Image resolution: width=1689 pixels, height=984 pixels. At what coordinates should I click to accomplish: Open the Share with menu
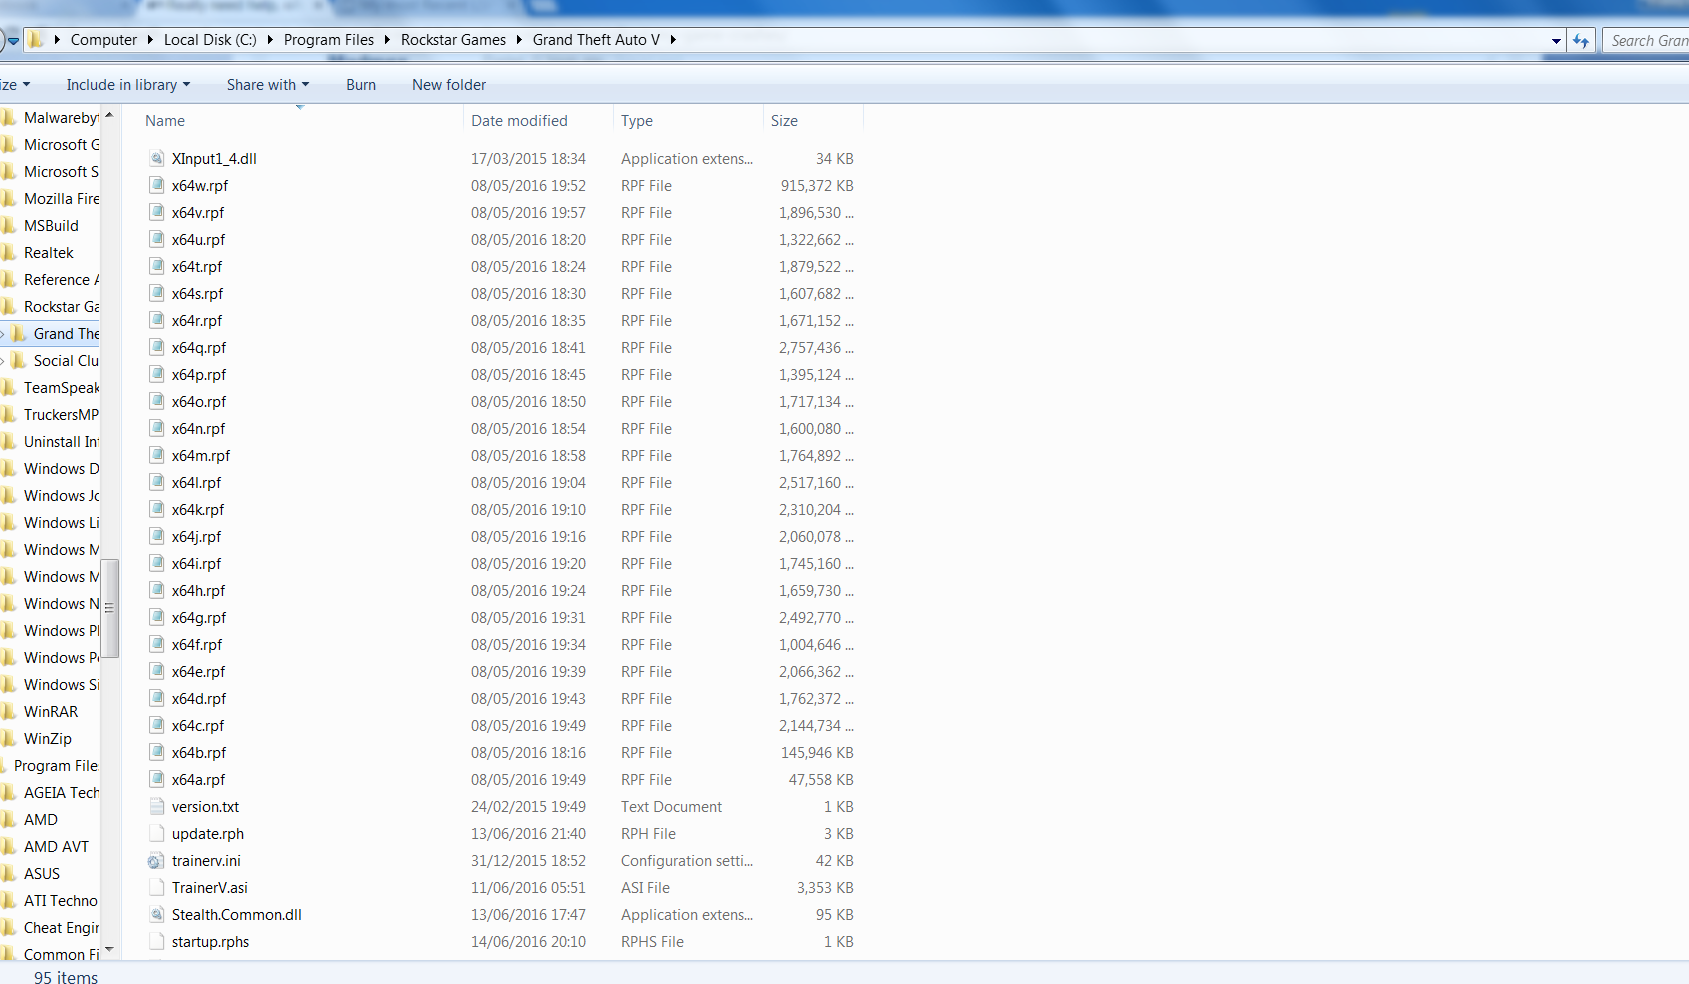click(x=268, y=85)
